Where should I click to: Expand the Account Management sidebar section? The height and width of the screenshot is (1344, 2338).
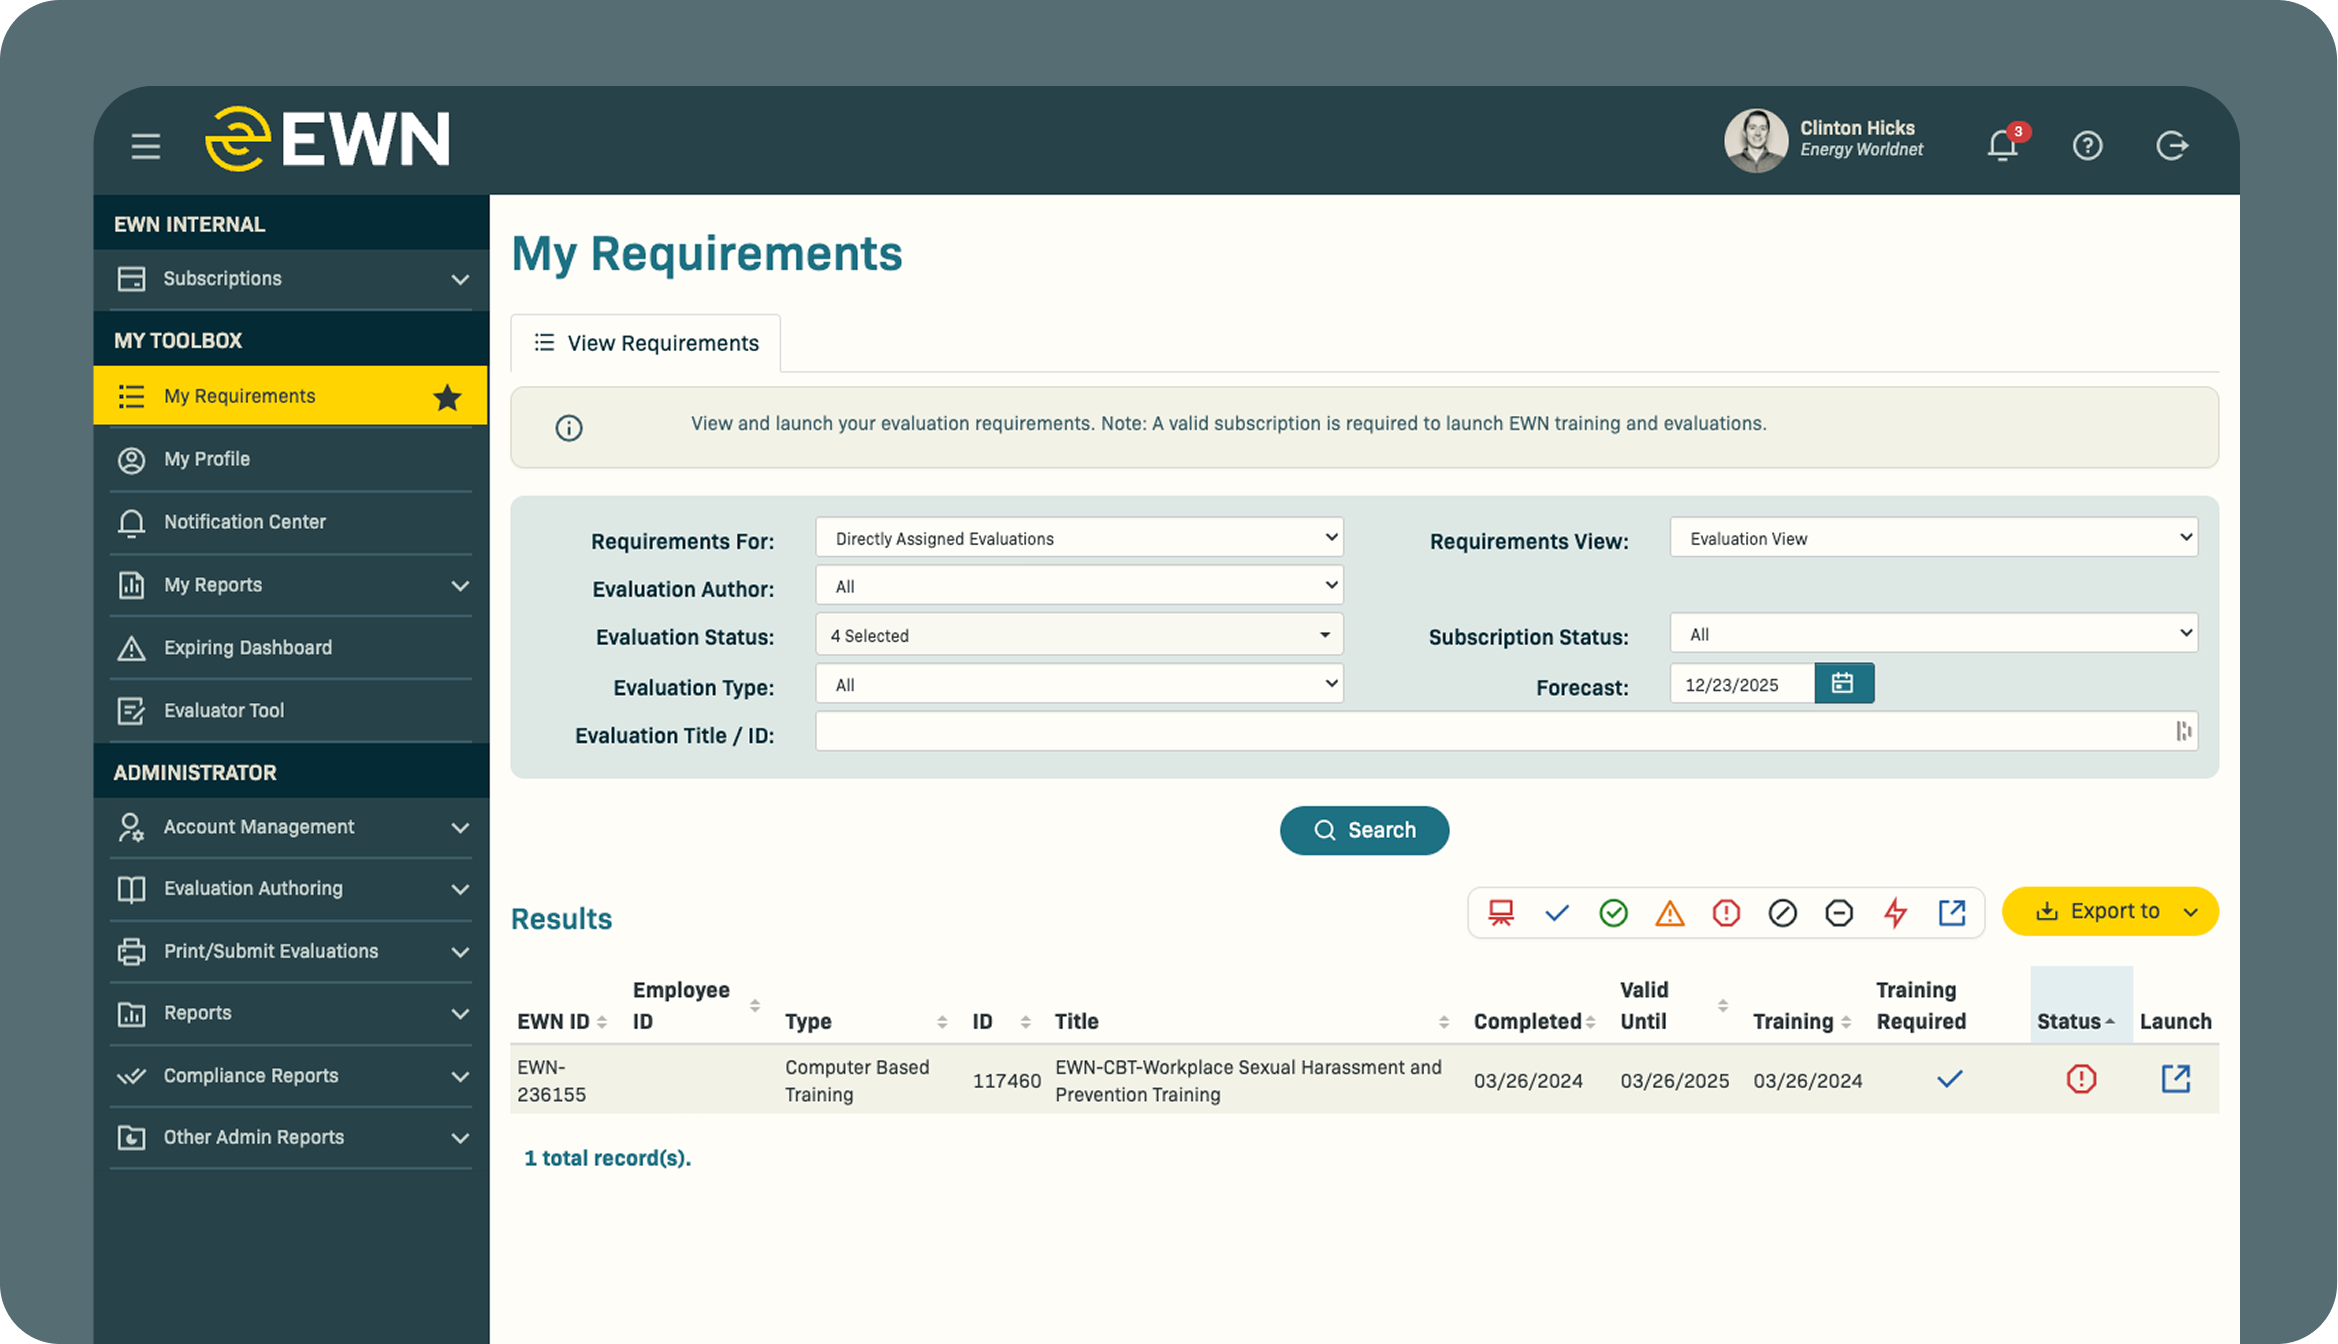click(x=290, y=827)
